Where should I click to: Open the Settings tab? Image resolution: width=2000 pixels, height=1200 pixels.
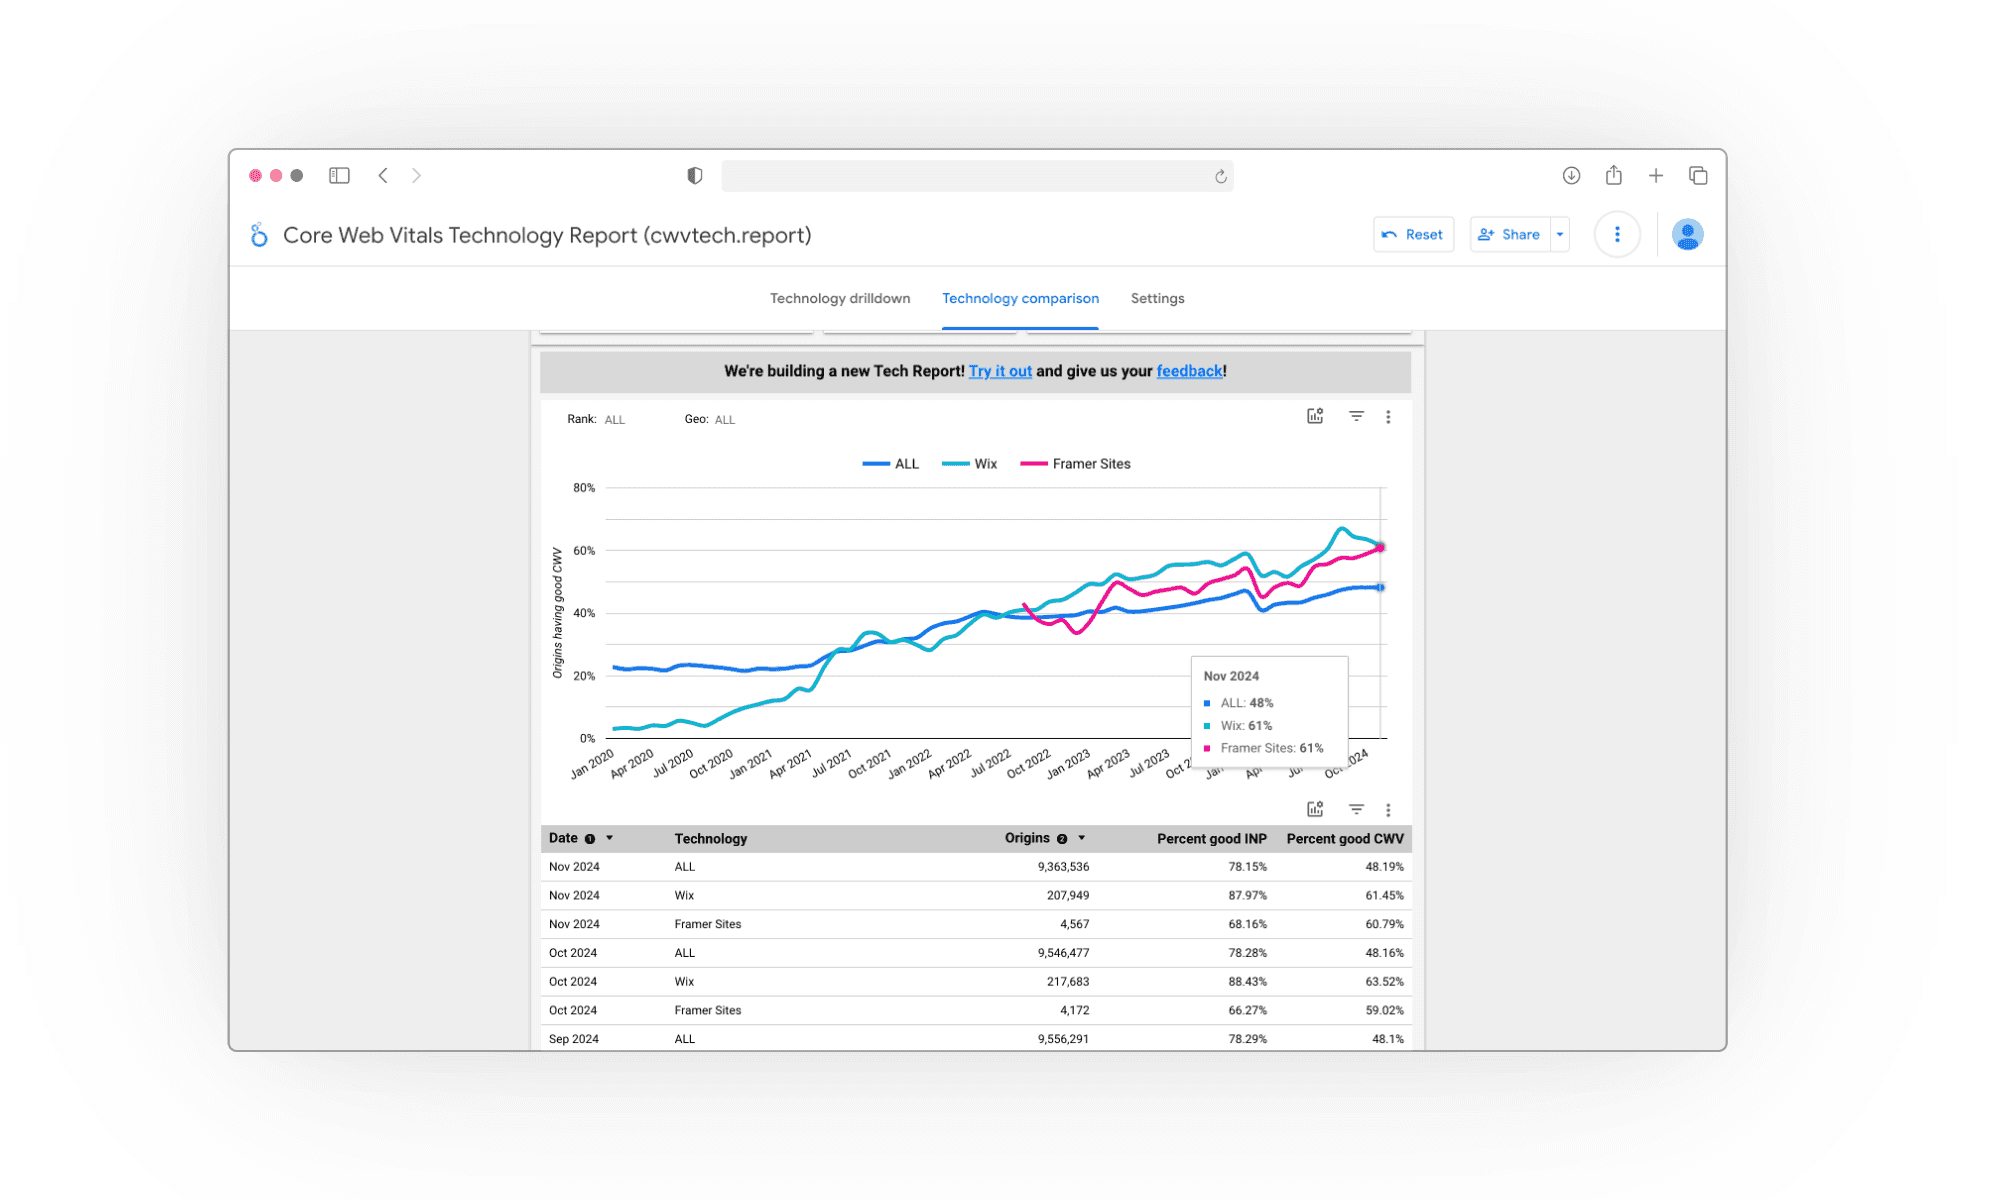pyautogui.click(x=1157, y=299)
